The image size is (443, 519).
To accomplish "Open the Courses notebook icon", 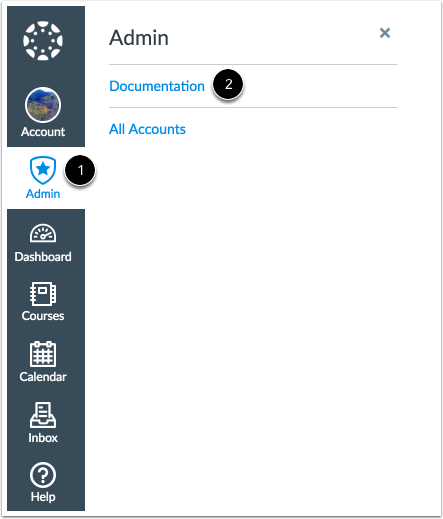I will pyautogui.click(x=43, y=294).
